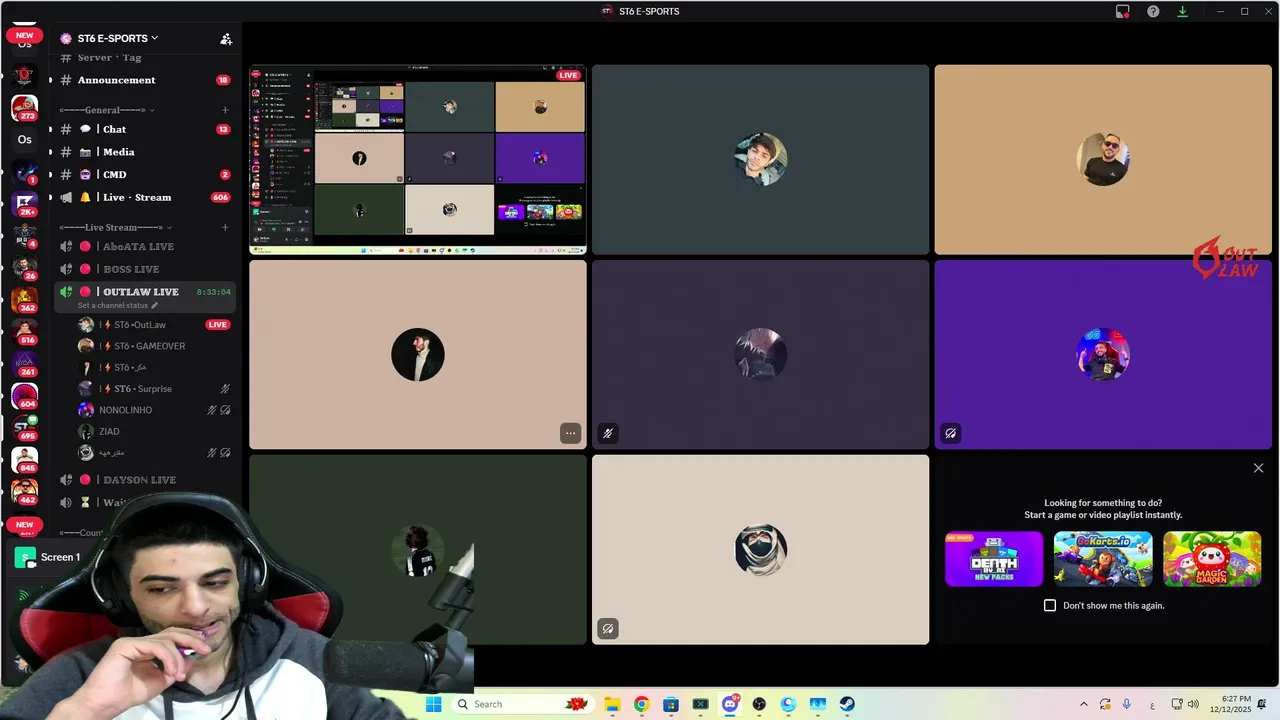The image size is (1280, 720).
Task: Open Steam from the taskbar
Action: pyautogui.click(x=847, y=704)
